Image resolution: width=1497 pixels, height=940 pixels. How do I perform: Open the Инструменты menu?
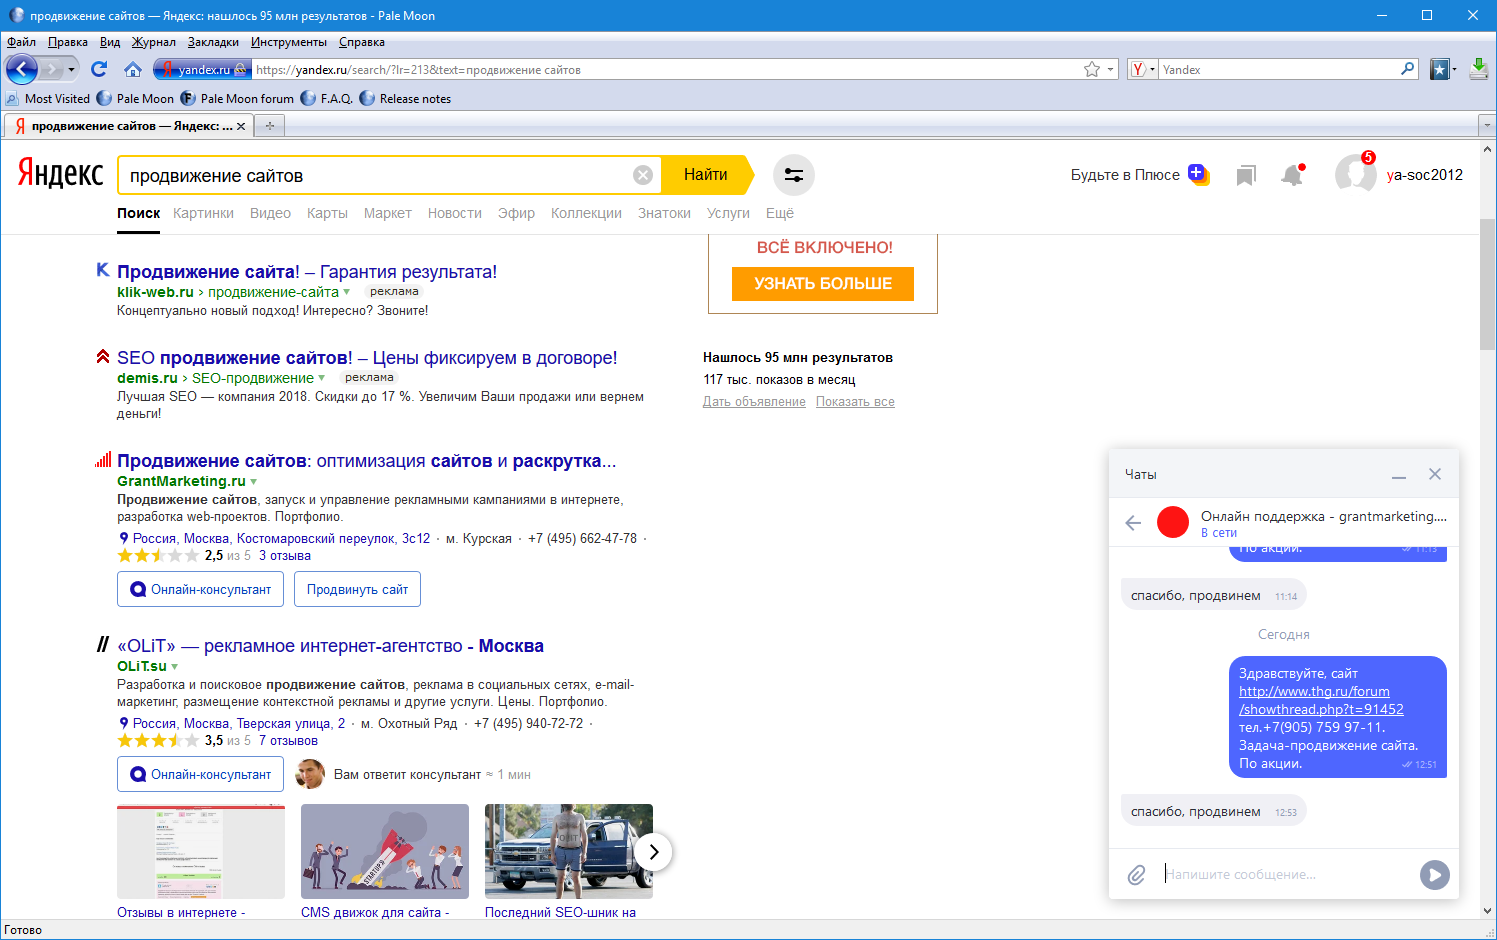289,42
